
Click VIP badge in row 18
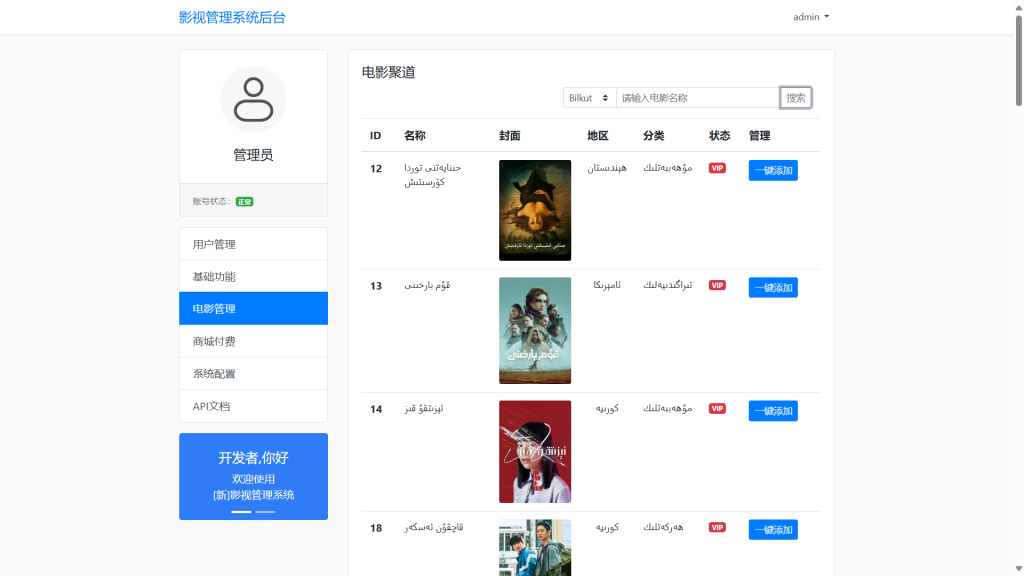[x=717, y=528]
